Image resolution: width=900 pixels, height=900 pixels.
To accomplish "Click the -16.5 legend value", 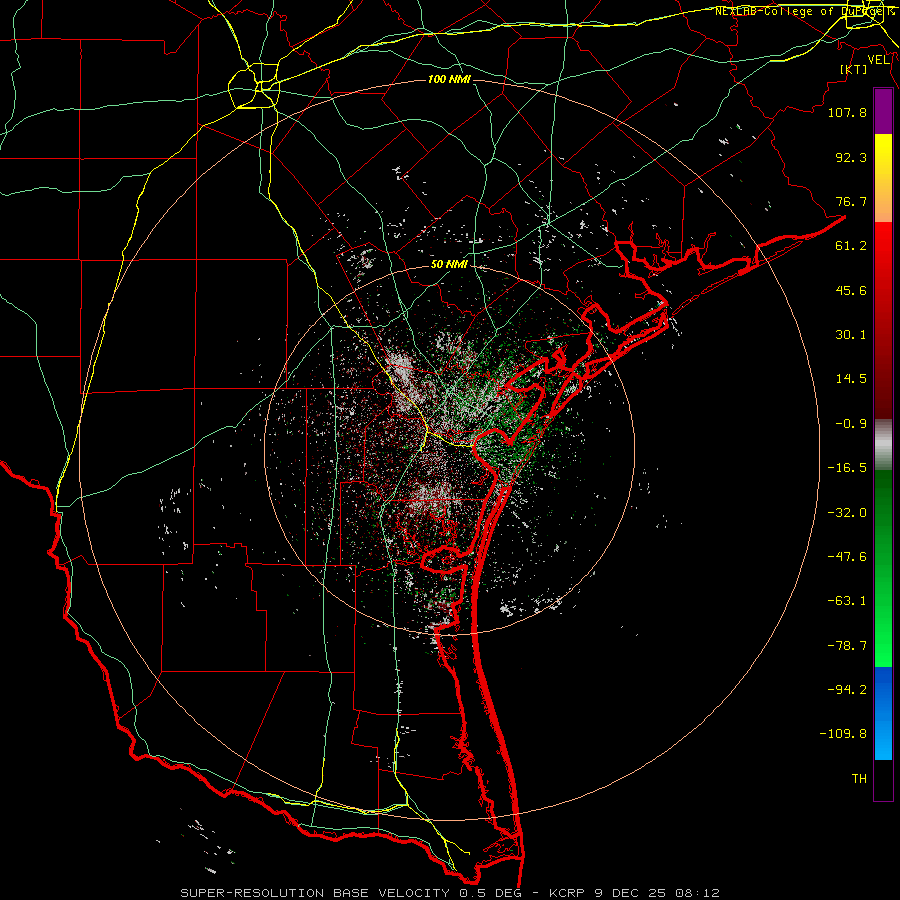I will tap(847, 468).
